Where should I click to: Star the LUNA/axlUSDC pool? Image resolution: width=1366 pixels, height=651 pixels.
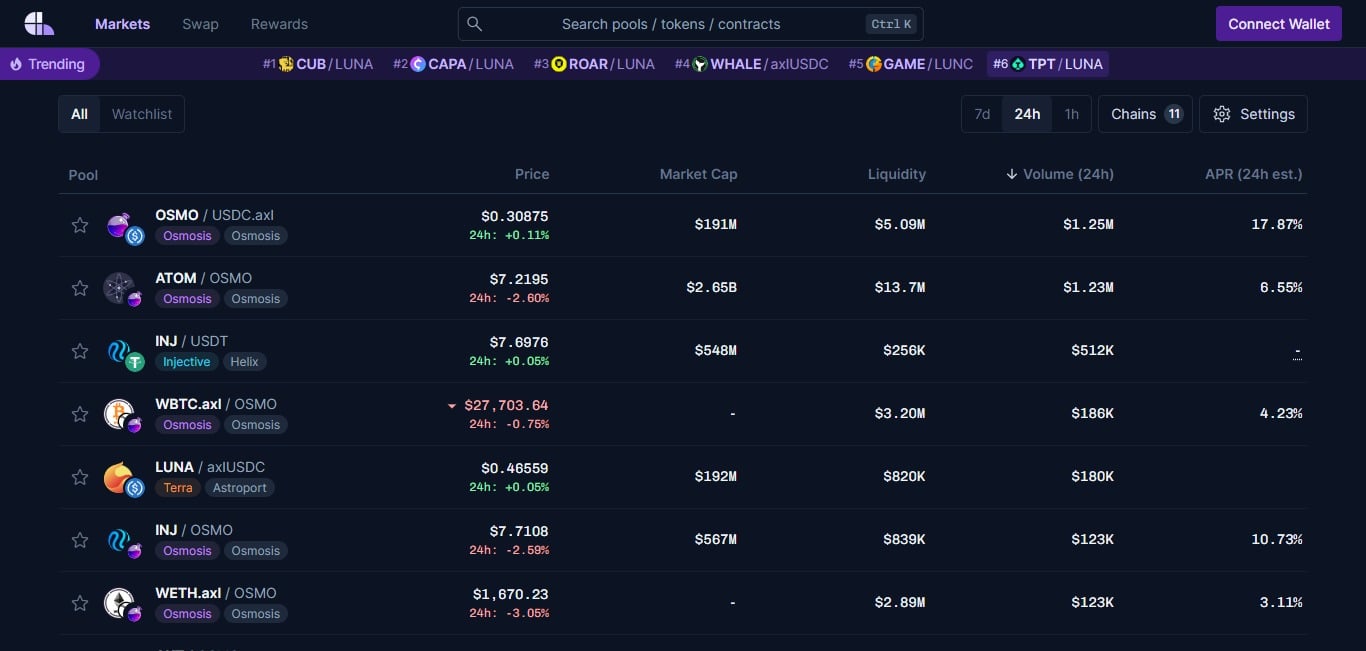point(79,477)
